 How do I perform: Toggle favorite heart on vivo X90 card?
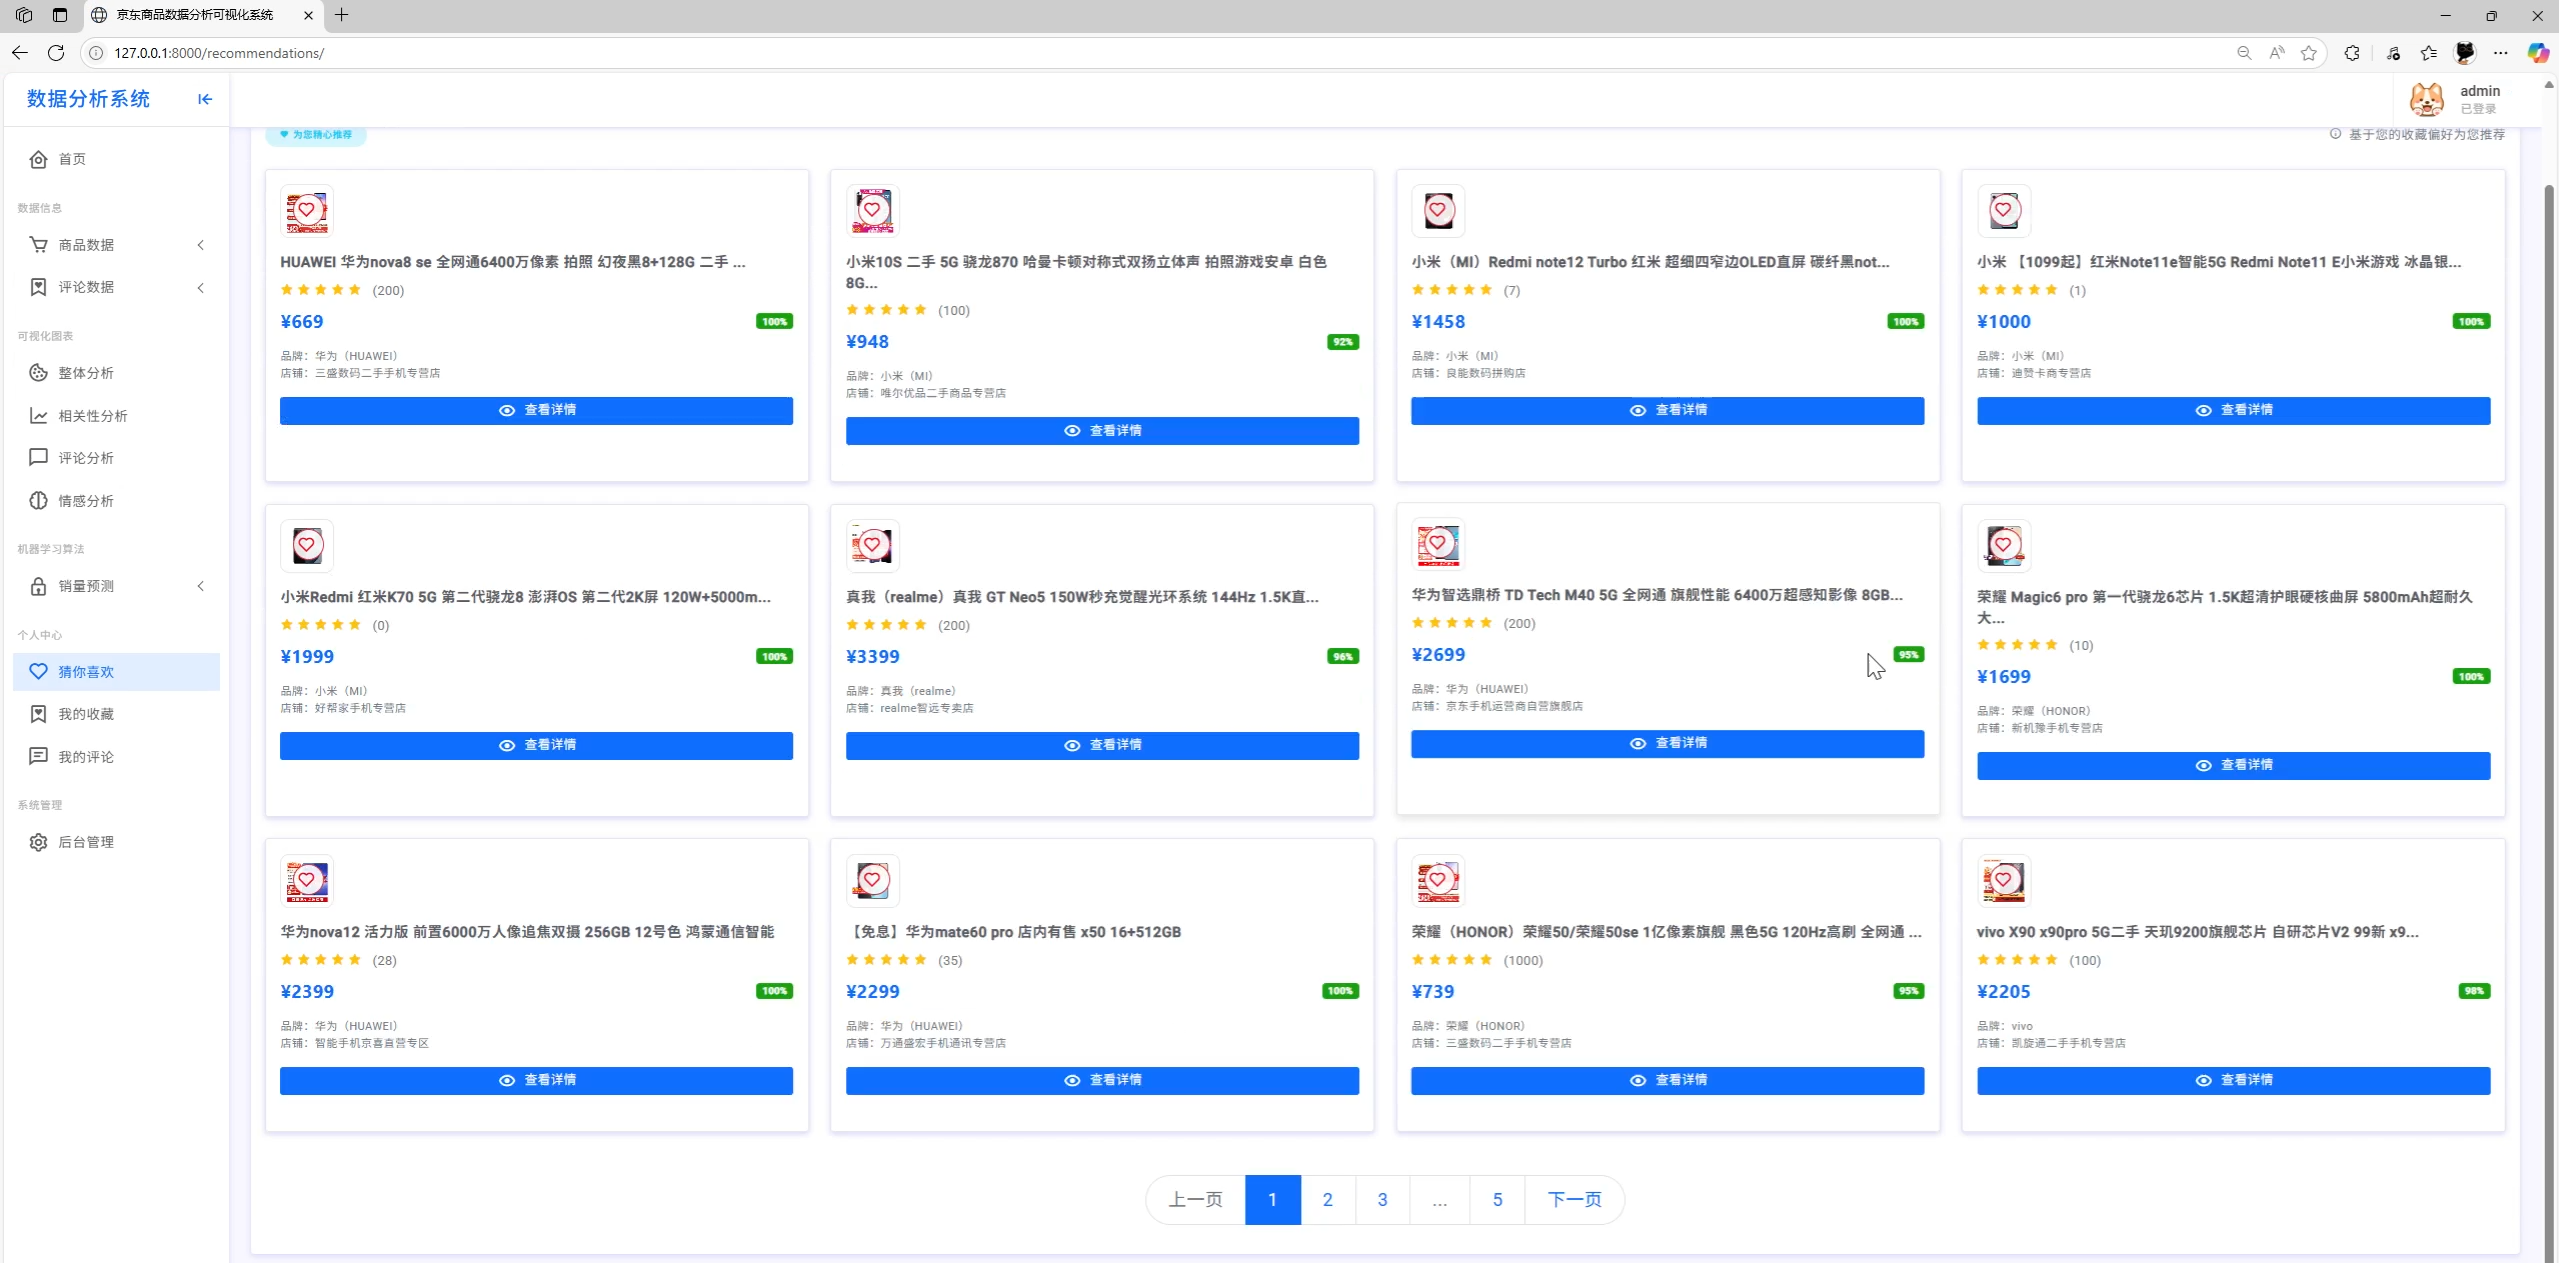click(x=2003, y=880)
